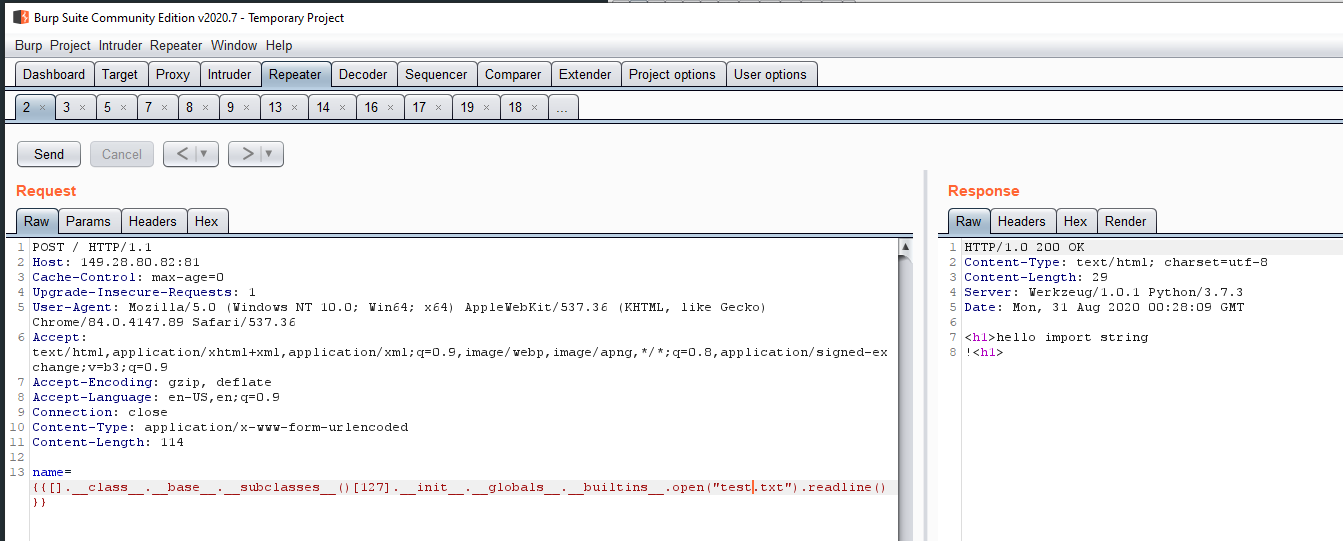1343x541 pixels.
Task: Switch to the Target tab
Action: (120, 74)
